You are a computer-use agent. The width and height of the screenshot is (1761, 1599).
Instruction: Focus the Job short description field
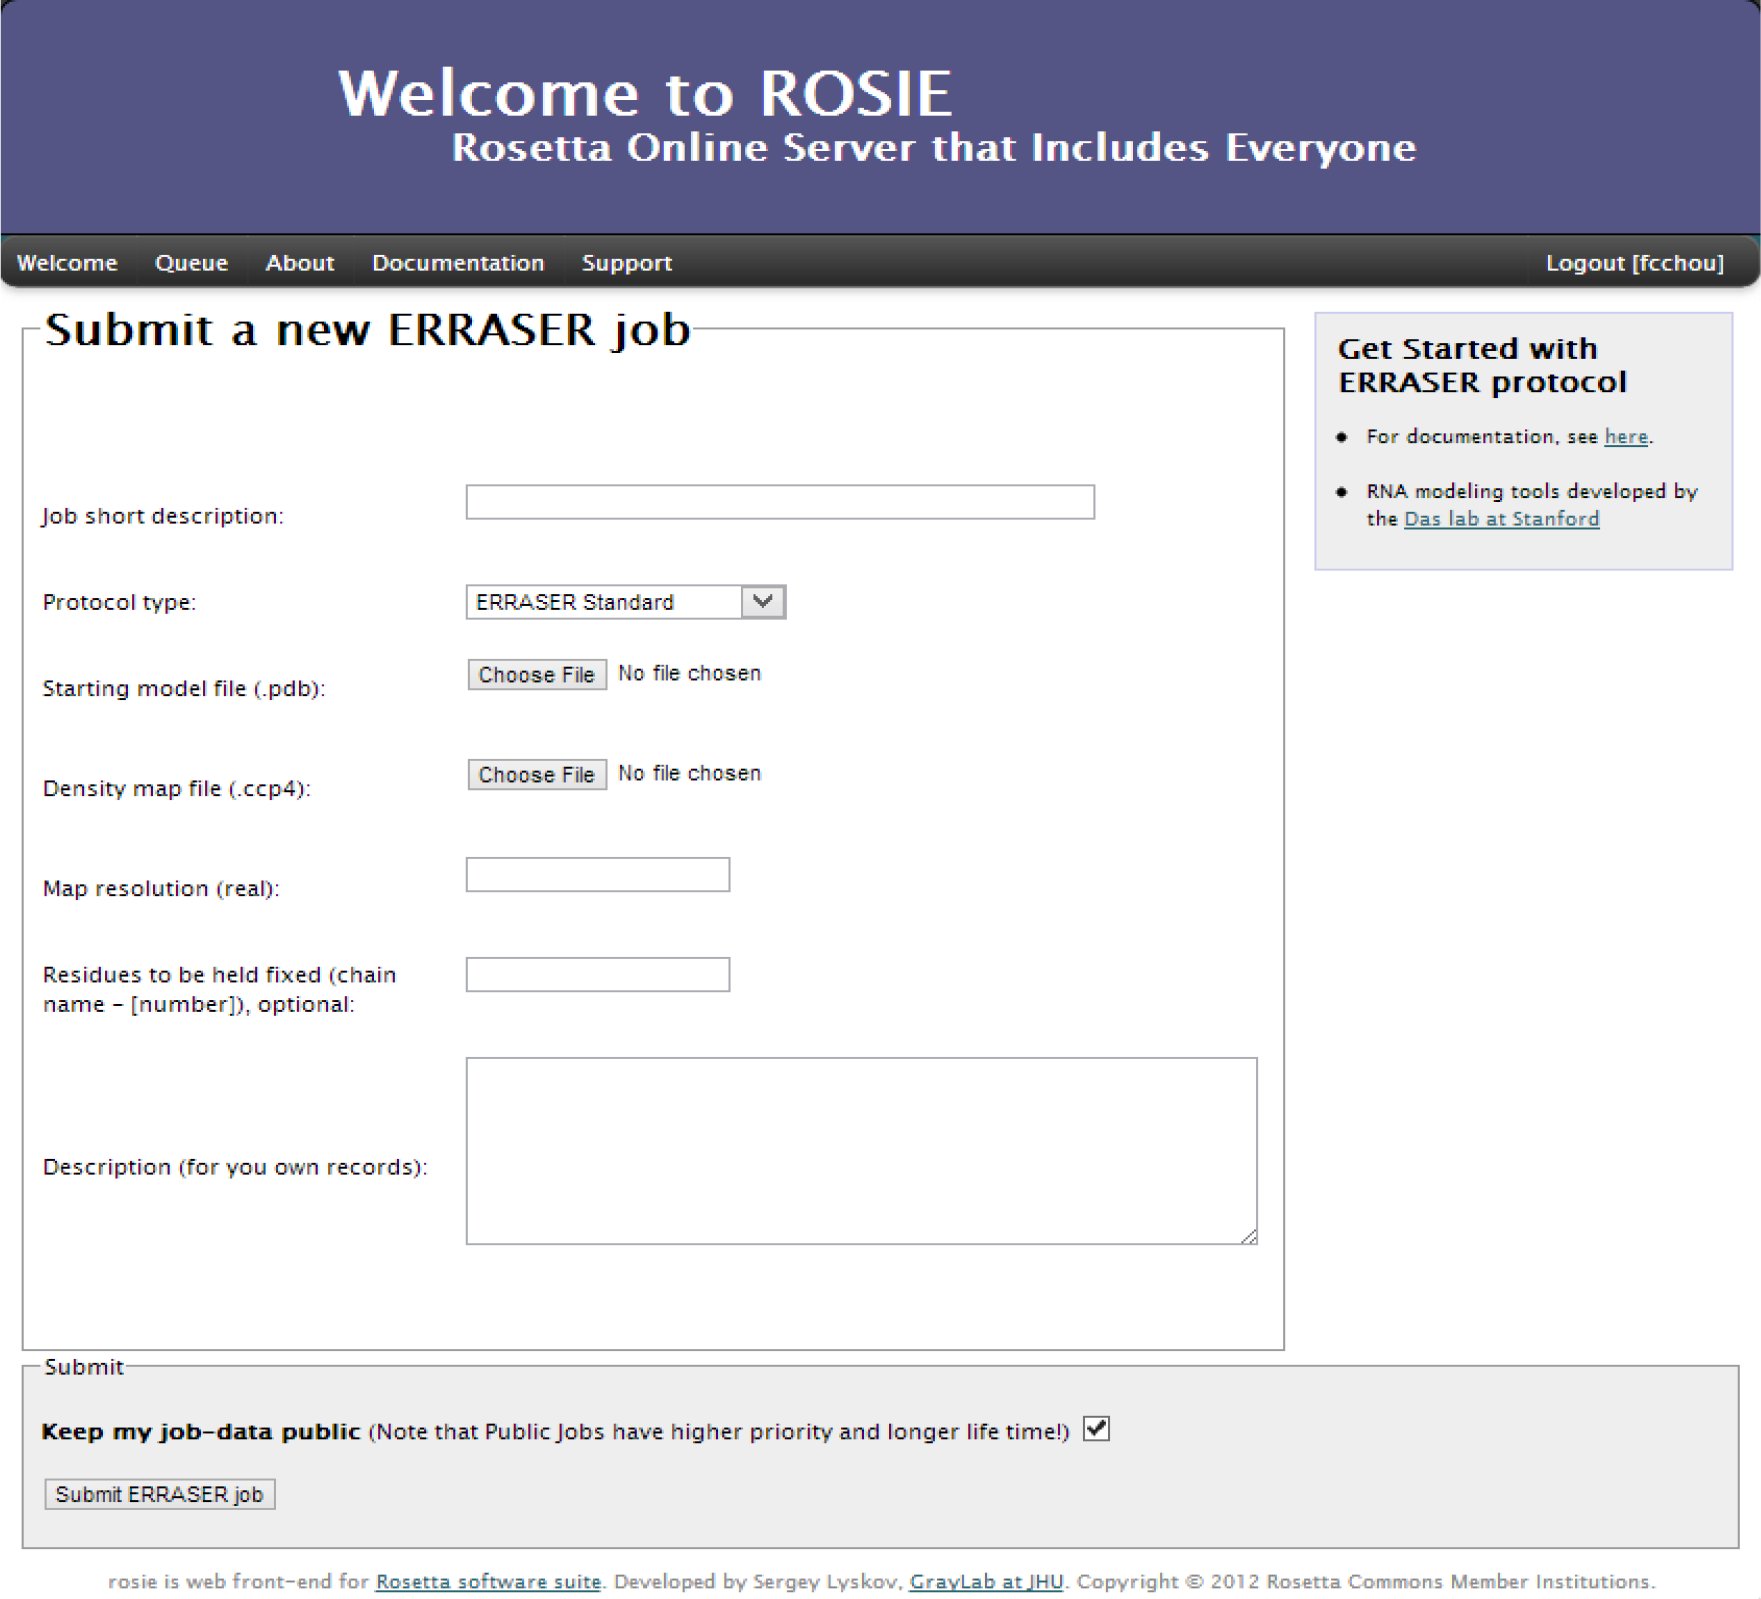780,502
